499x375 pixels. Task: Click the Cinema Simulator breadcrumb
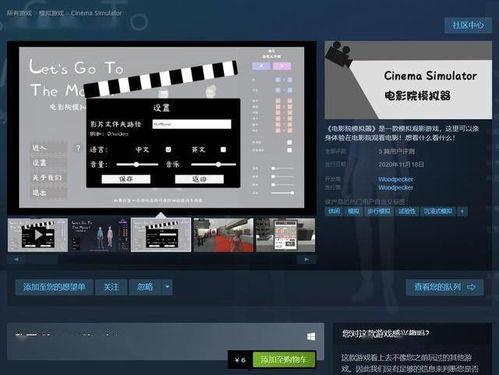(96, 13)
